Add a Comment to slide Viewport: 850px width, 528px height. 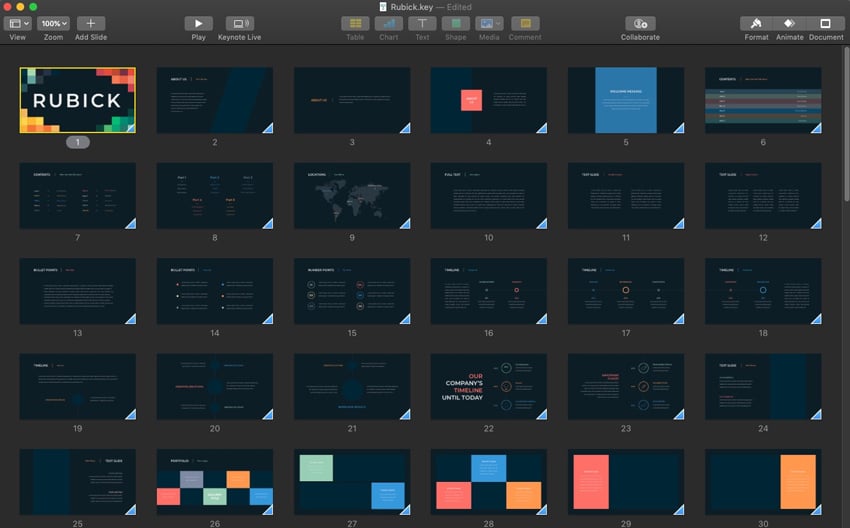click(x=525, y=23)
